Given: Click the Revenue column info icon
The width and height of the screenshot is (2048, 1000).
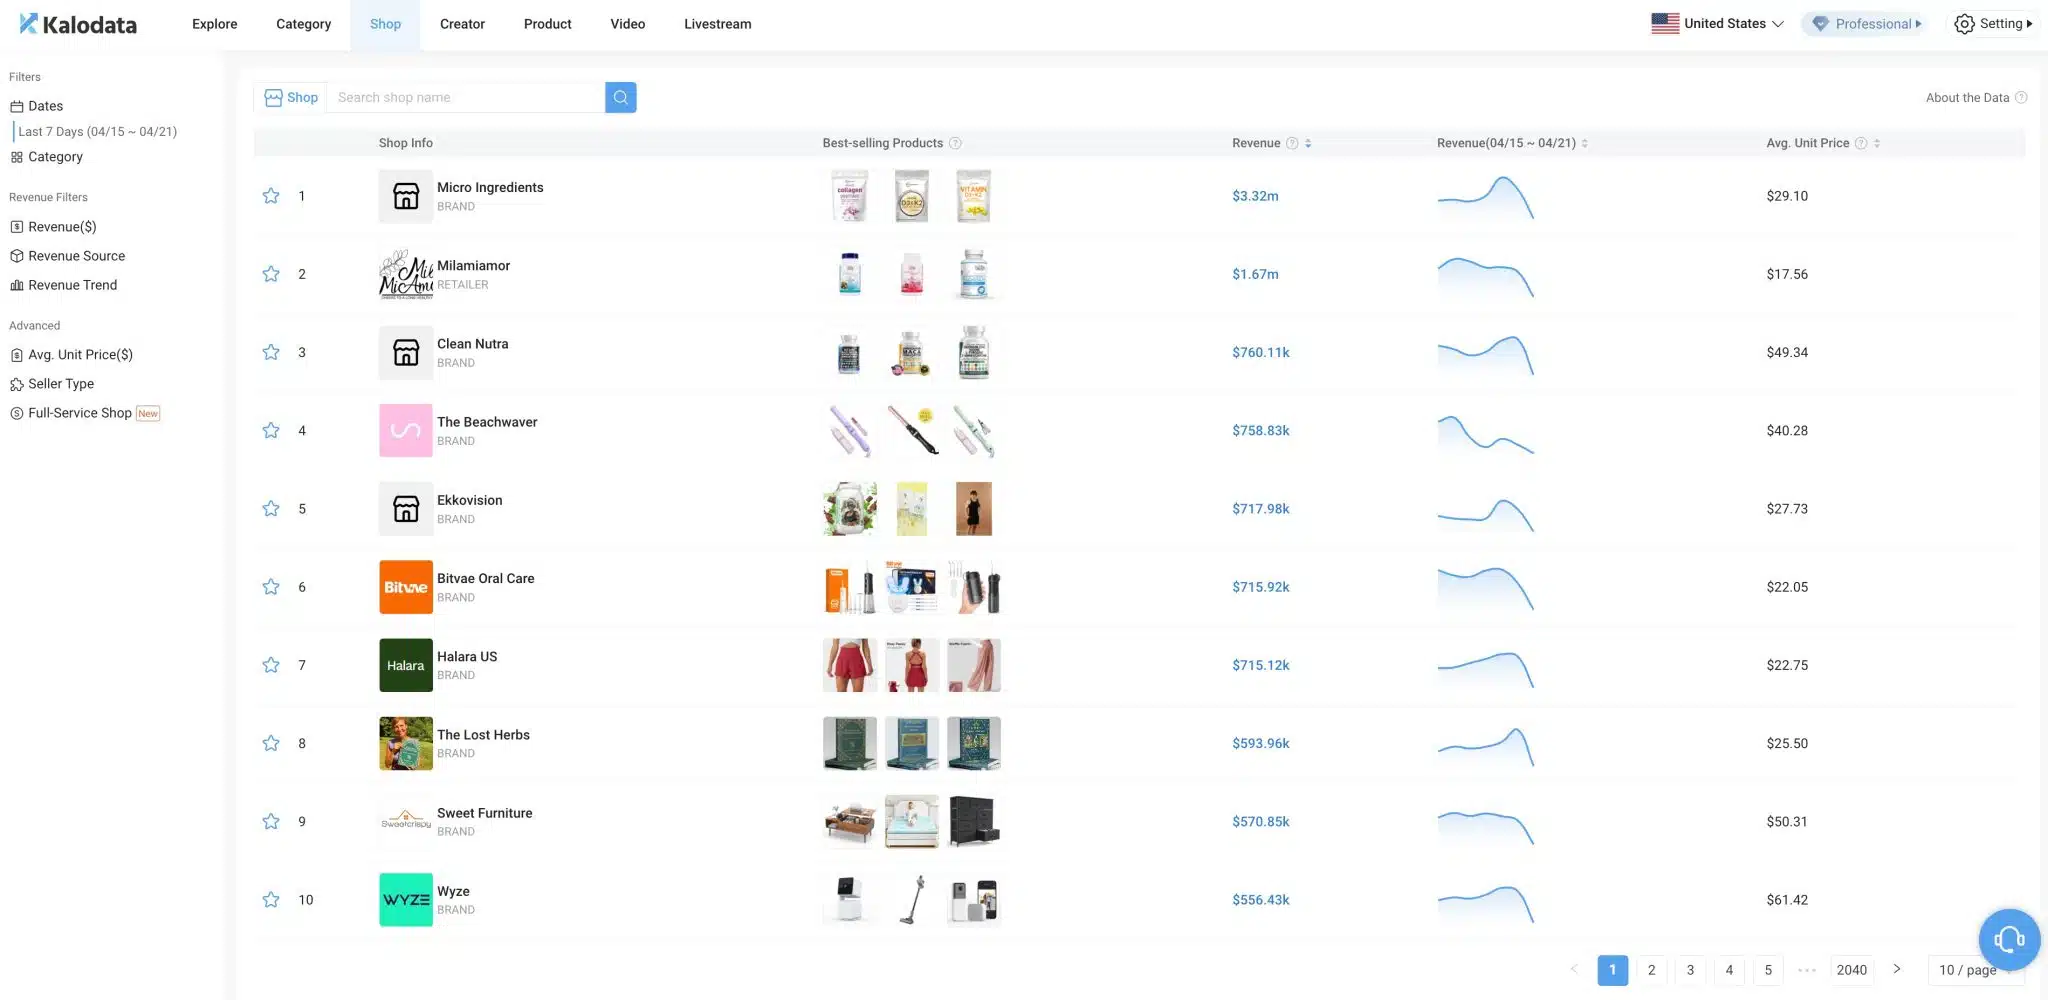Looking at the screenshot, I should [x=1292, y=143].
